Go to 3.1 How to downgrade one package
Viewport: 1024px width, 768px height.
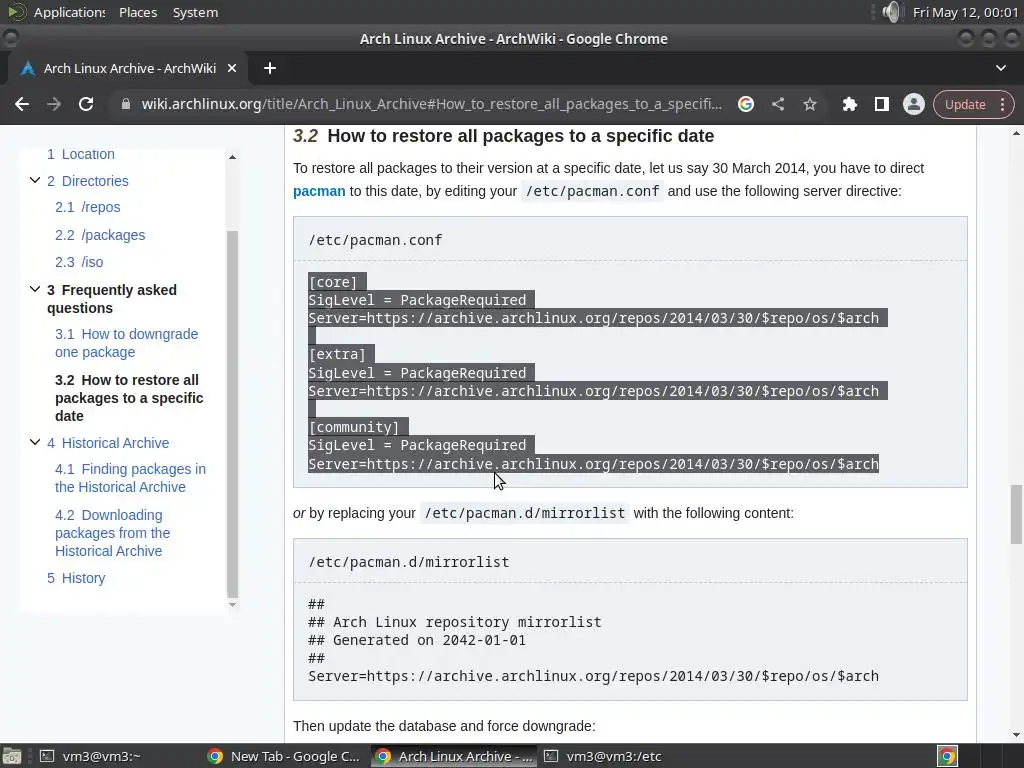(126, 343)
